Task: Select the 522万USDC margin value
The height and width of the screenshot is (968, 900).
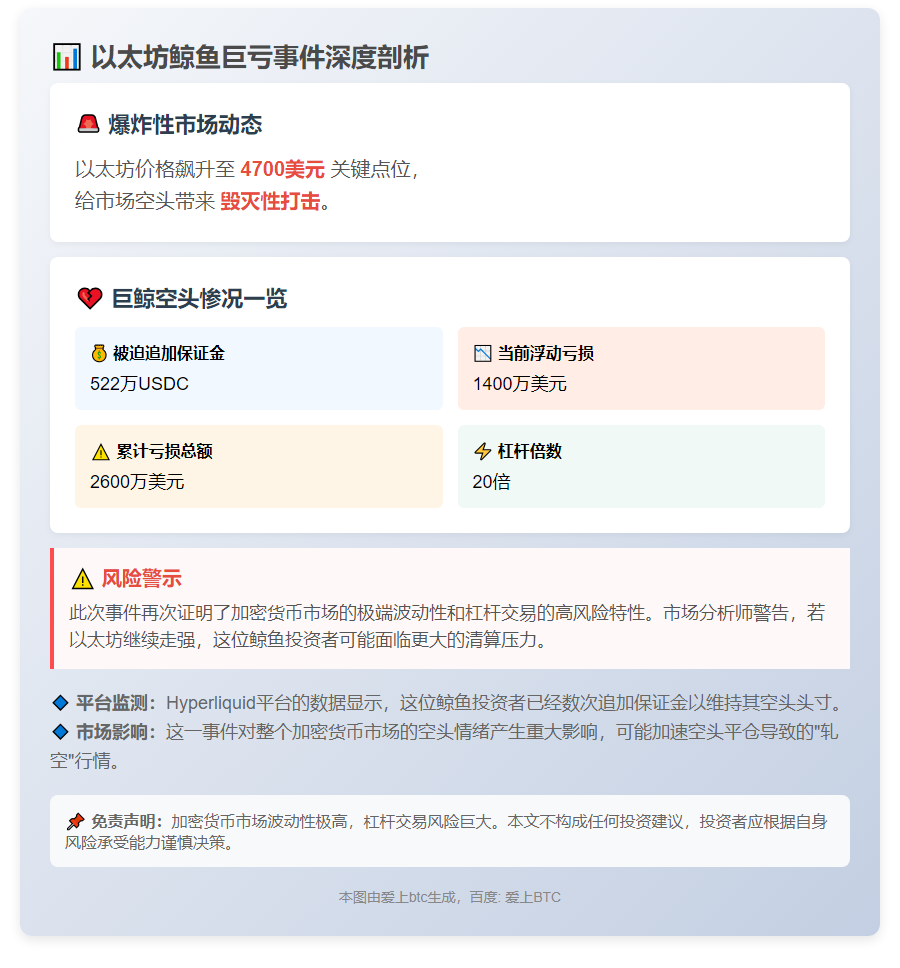Action: tap(139, 383)
